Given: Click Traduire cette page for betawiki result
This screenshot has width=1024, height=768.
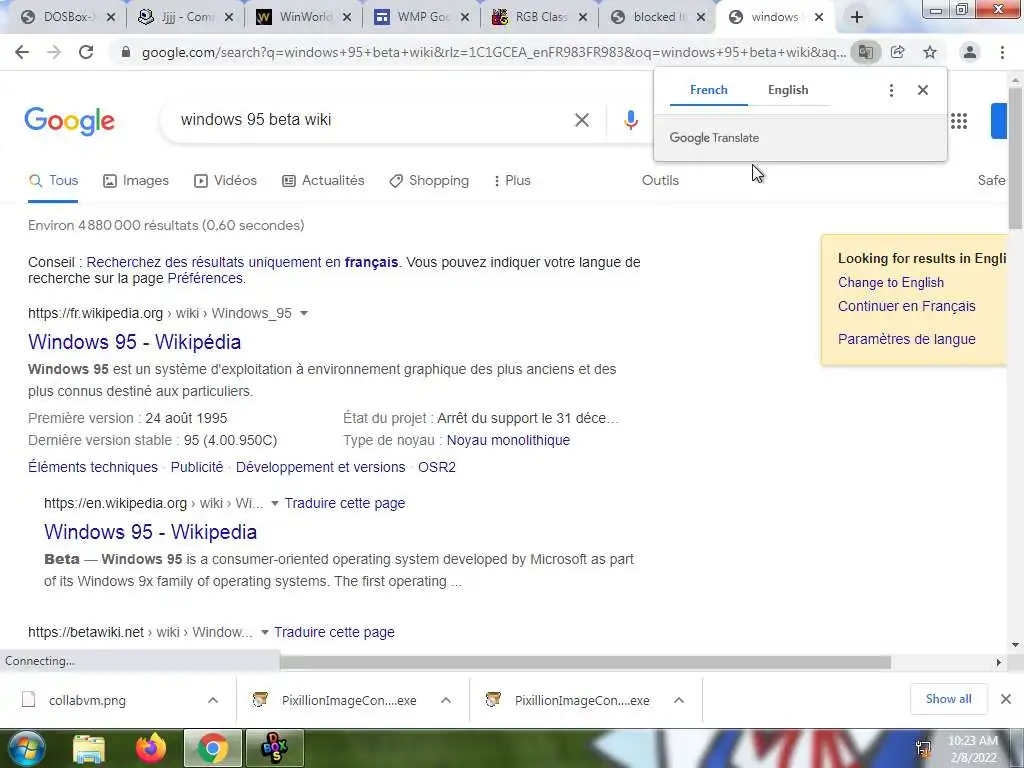Looking at the screenshot, I should [x=334, y=633].
